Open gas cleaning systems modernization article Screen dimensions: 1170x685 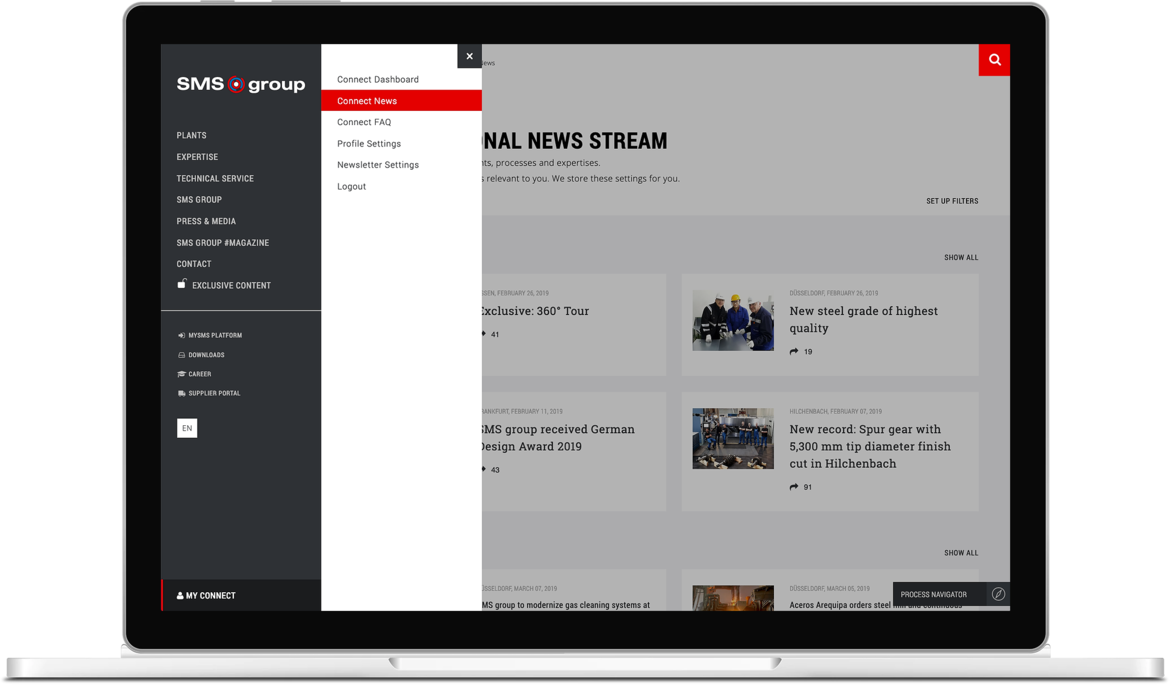[566, 605]
